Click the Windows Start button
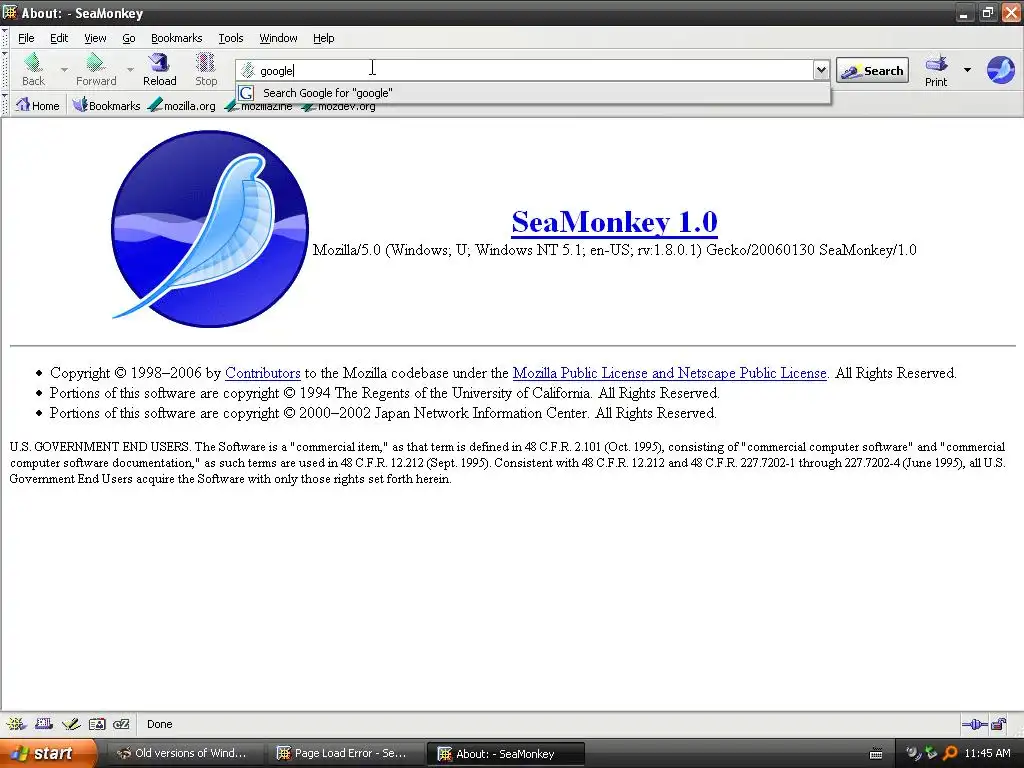 coord(48,753)
